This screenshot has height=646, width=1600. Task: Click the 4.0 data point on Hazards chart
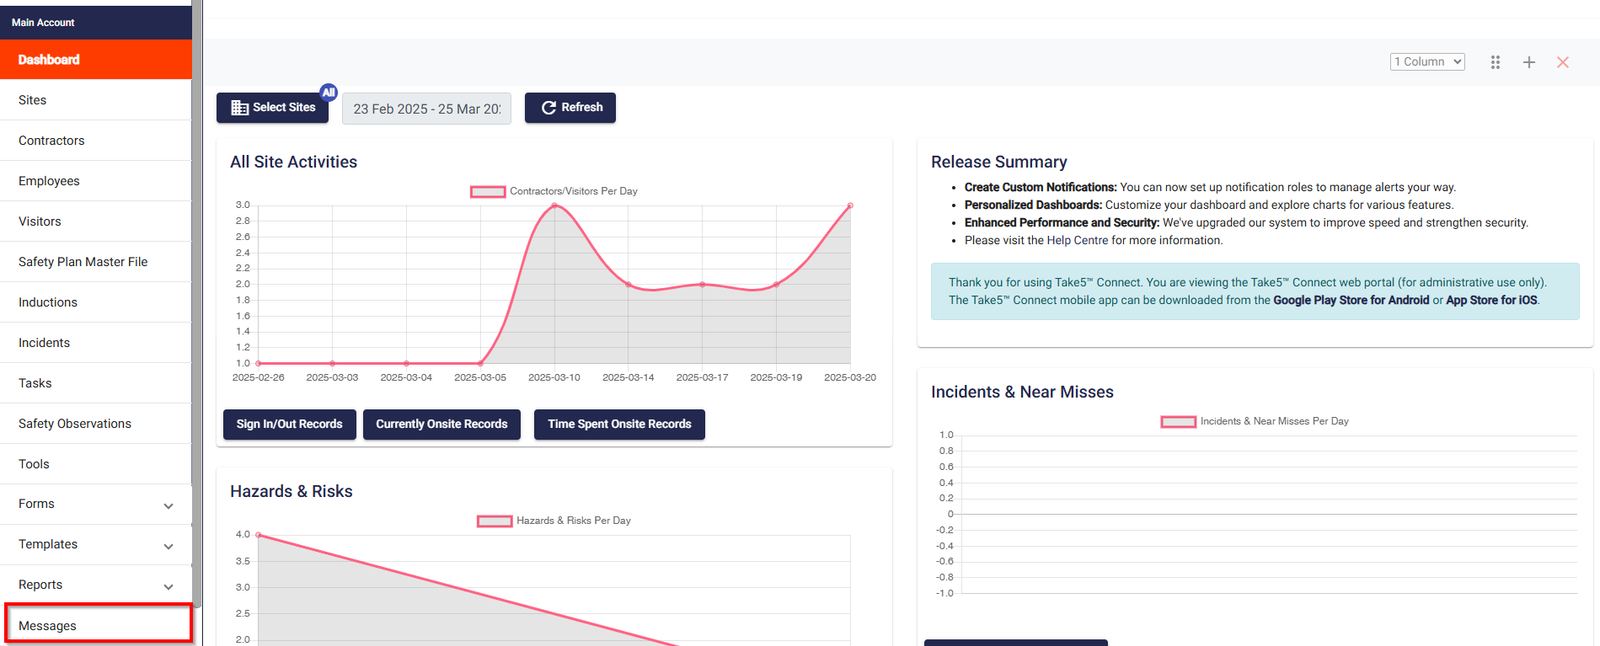pos(259,535)
